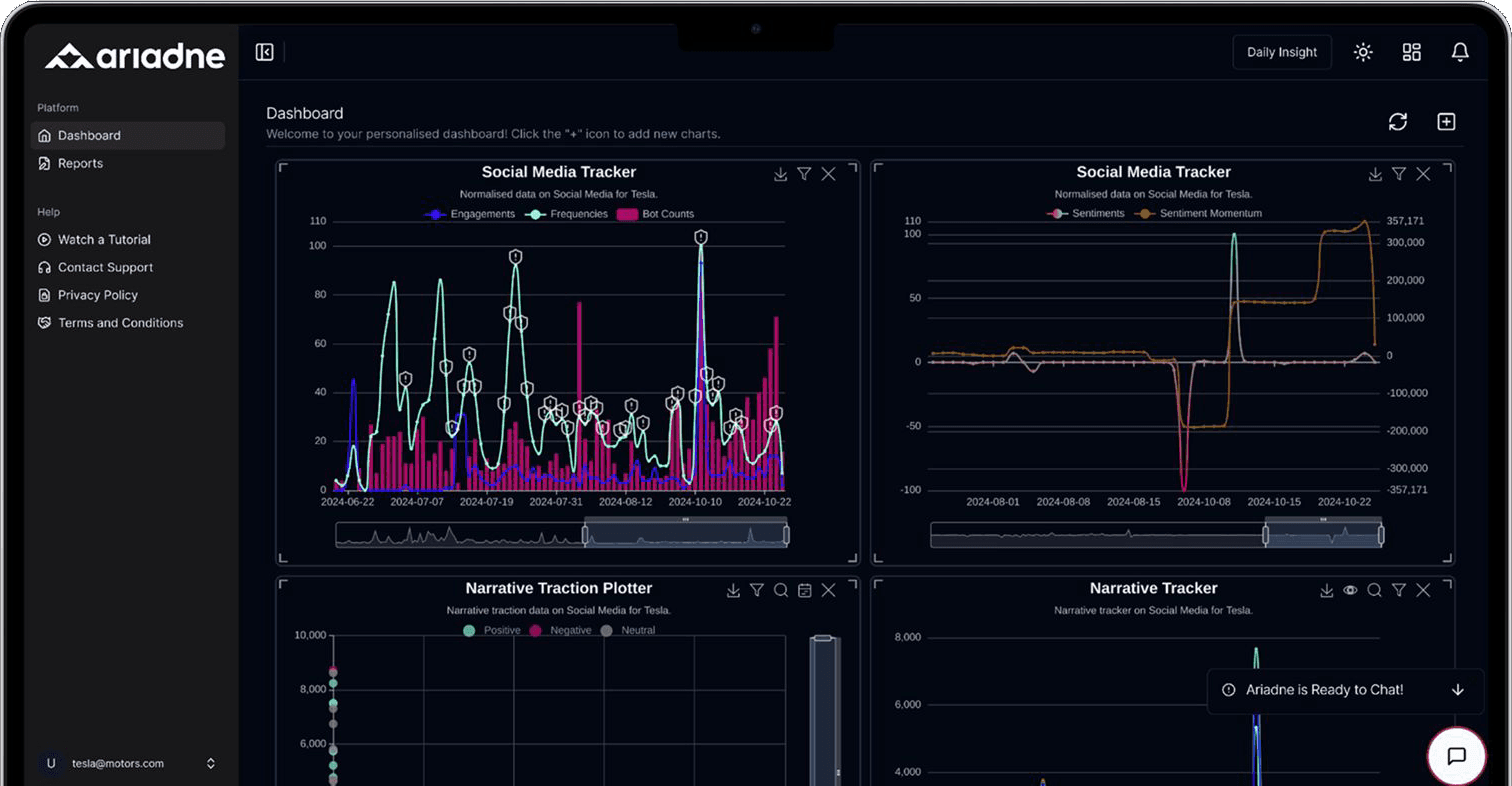Download the Engagements Social Media Tracker chart

click(x=780, y=174)
